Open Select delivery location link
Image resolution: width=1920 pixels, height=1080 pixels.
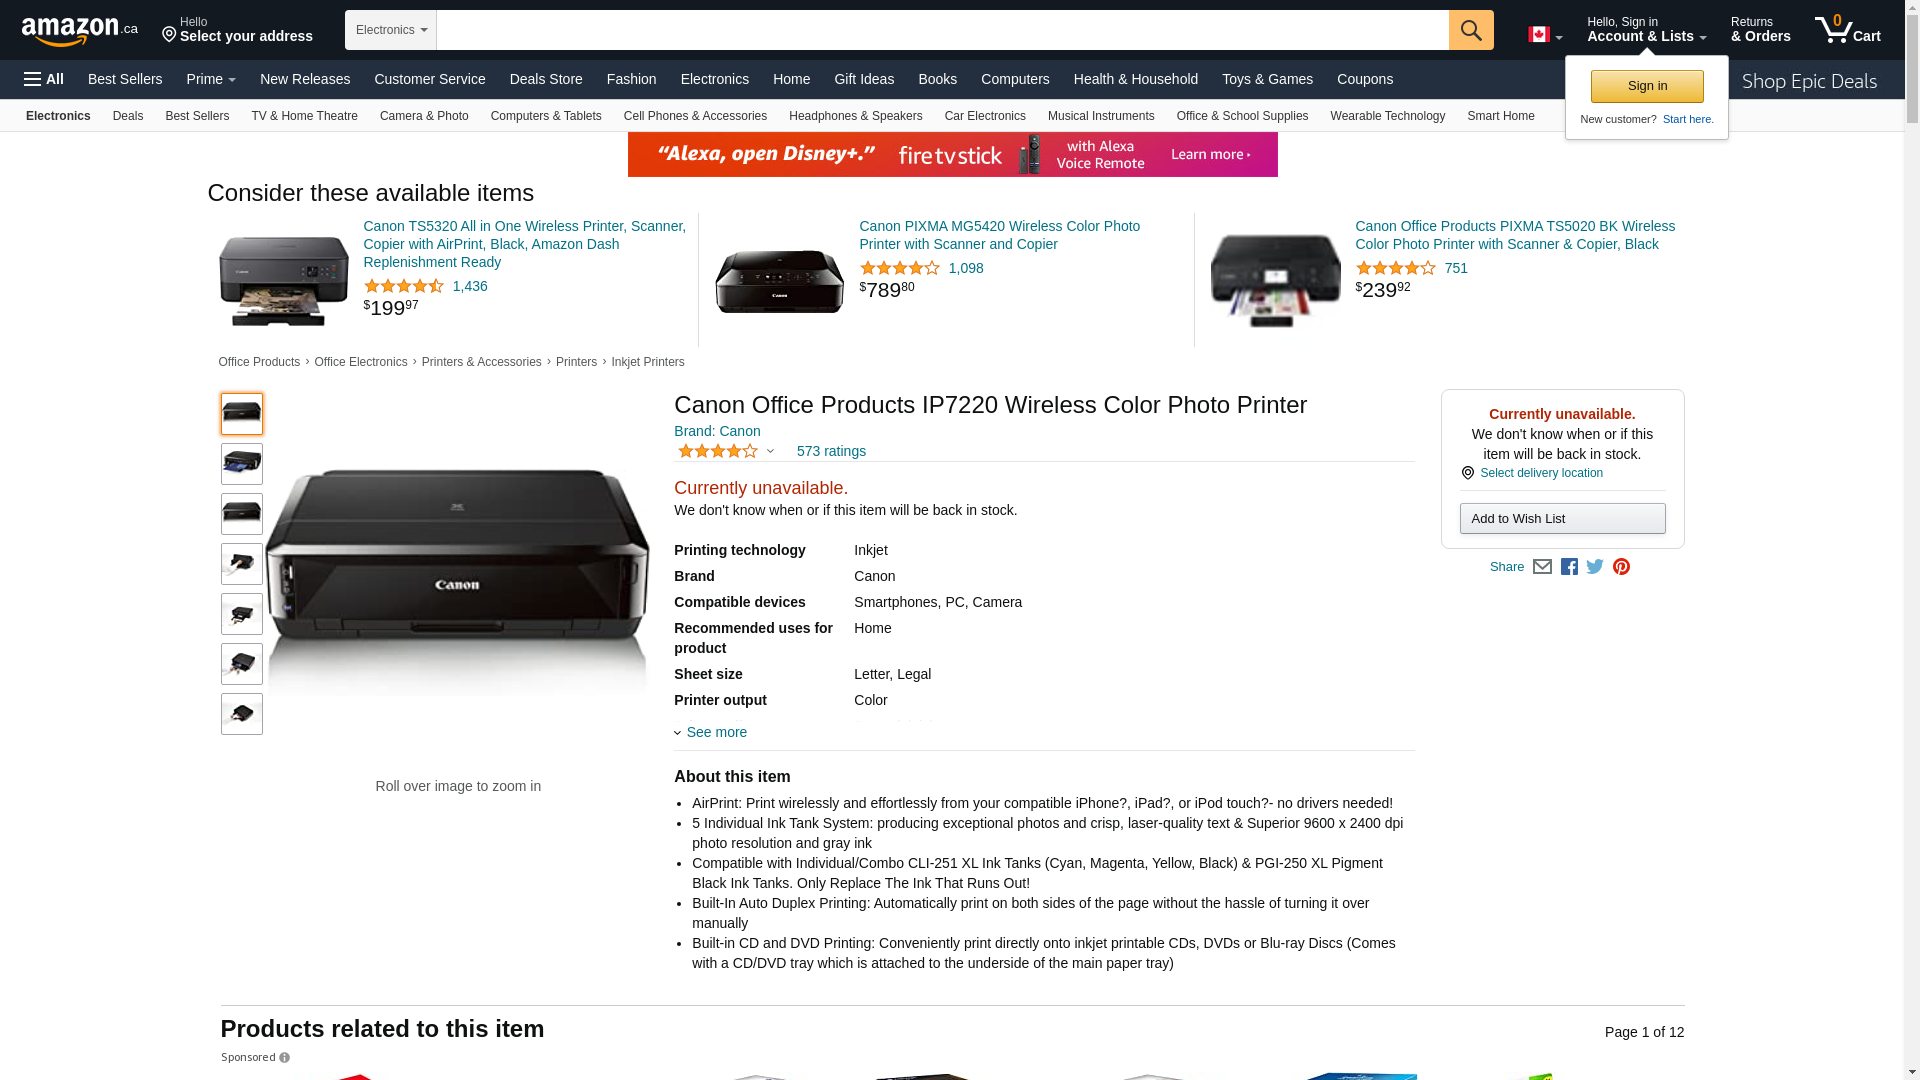click(1541, 473)
